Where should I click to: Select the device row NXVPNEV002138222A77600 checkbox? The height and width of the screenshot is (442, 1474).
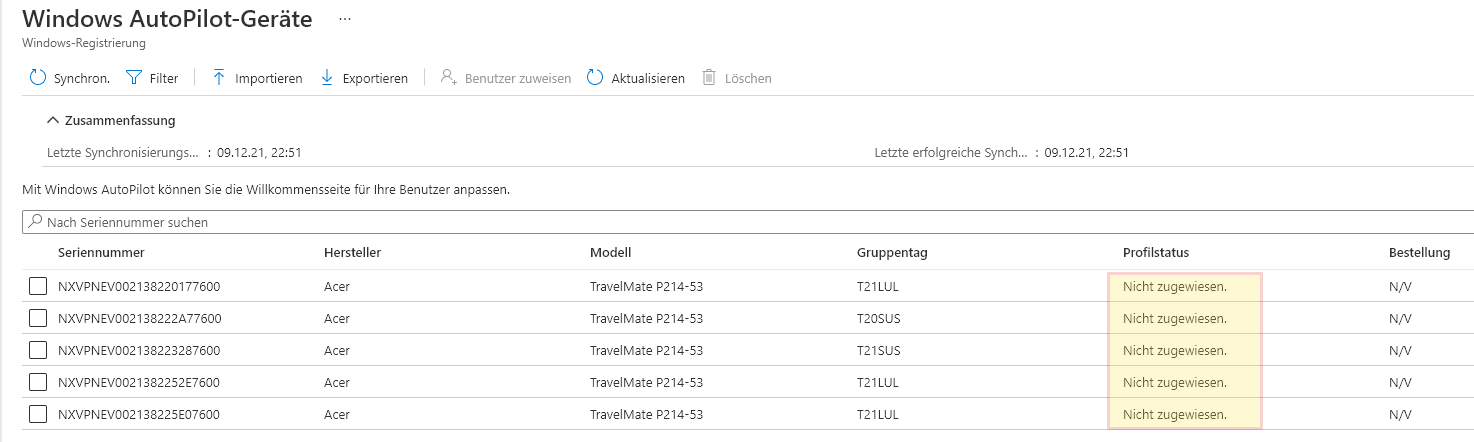pyautogui.click(x=38, y=319)
